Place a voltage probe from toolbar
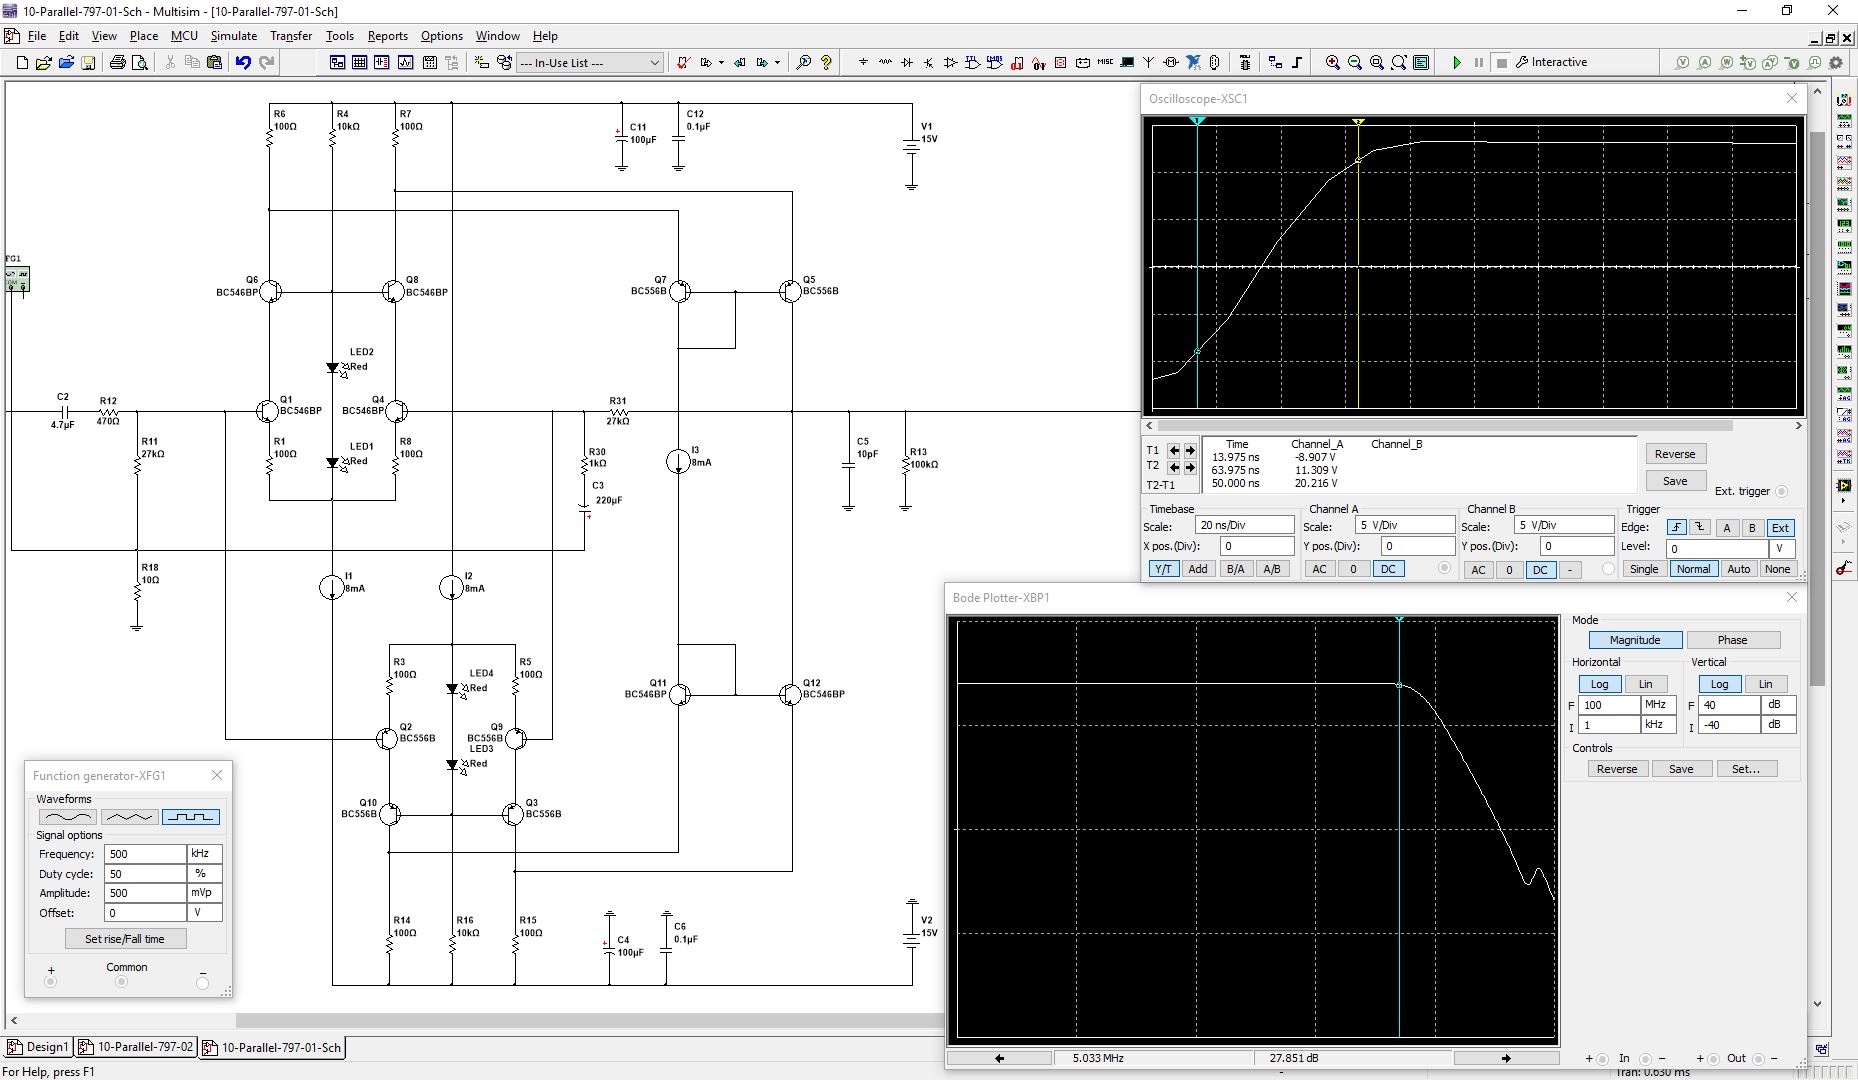The width and height of the screenshot is (1858, 1080). (x=1683, y=62)
